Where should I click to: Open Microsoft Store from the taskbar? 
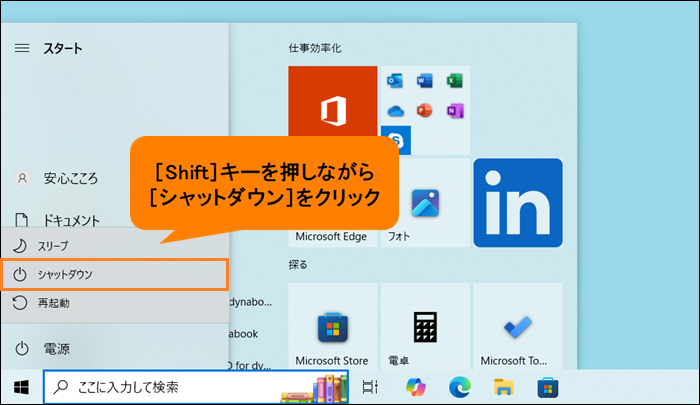click(x=548, y=387)
